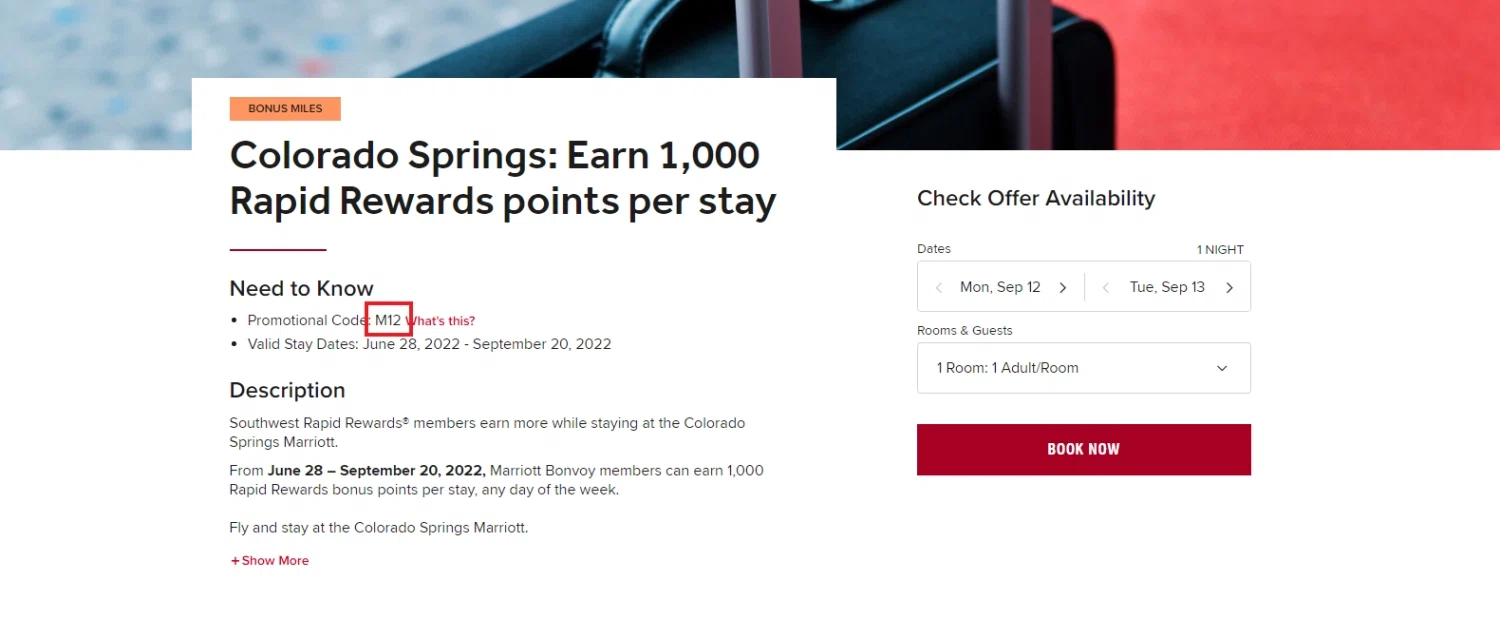Click the Description section heading
This screenshot has height=619, width=1500.
[x=287, y=390]
